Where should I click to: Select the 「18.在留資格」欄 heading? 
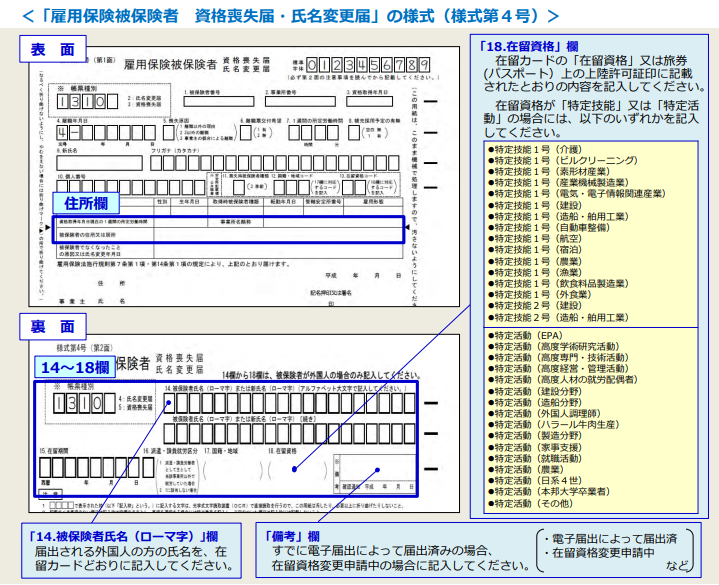tap(528, 46)
